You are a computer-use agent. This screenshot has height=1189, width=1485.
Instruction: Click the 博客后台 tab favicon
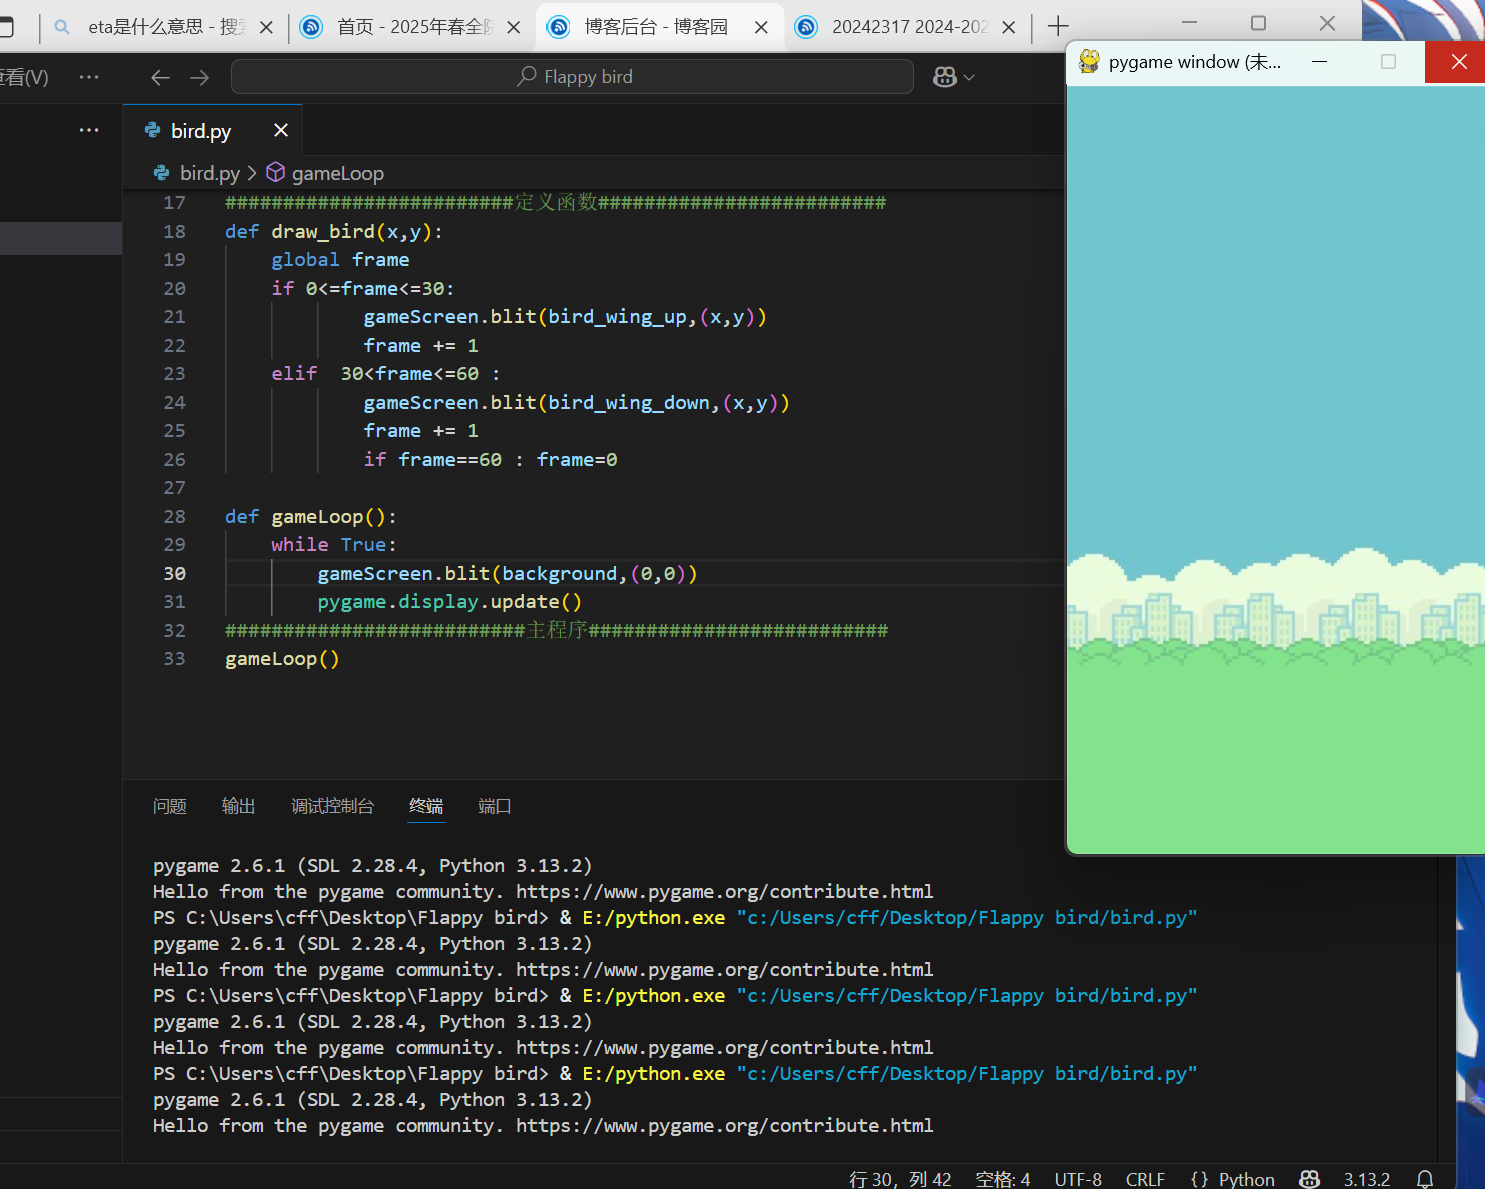559,27
